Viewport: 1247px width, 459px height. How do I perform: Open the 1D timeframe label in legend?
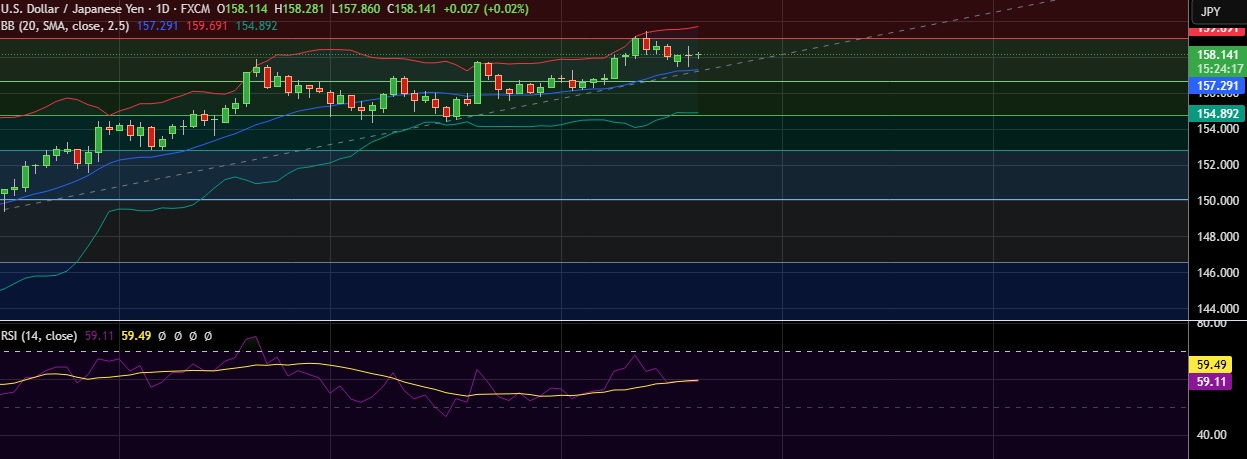[161, 10]
